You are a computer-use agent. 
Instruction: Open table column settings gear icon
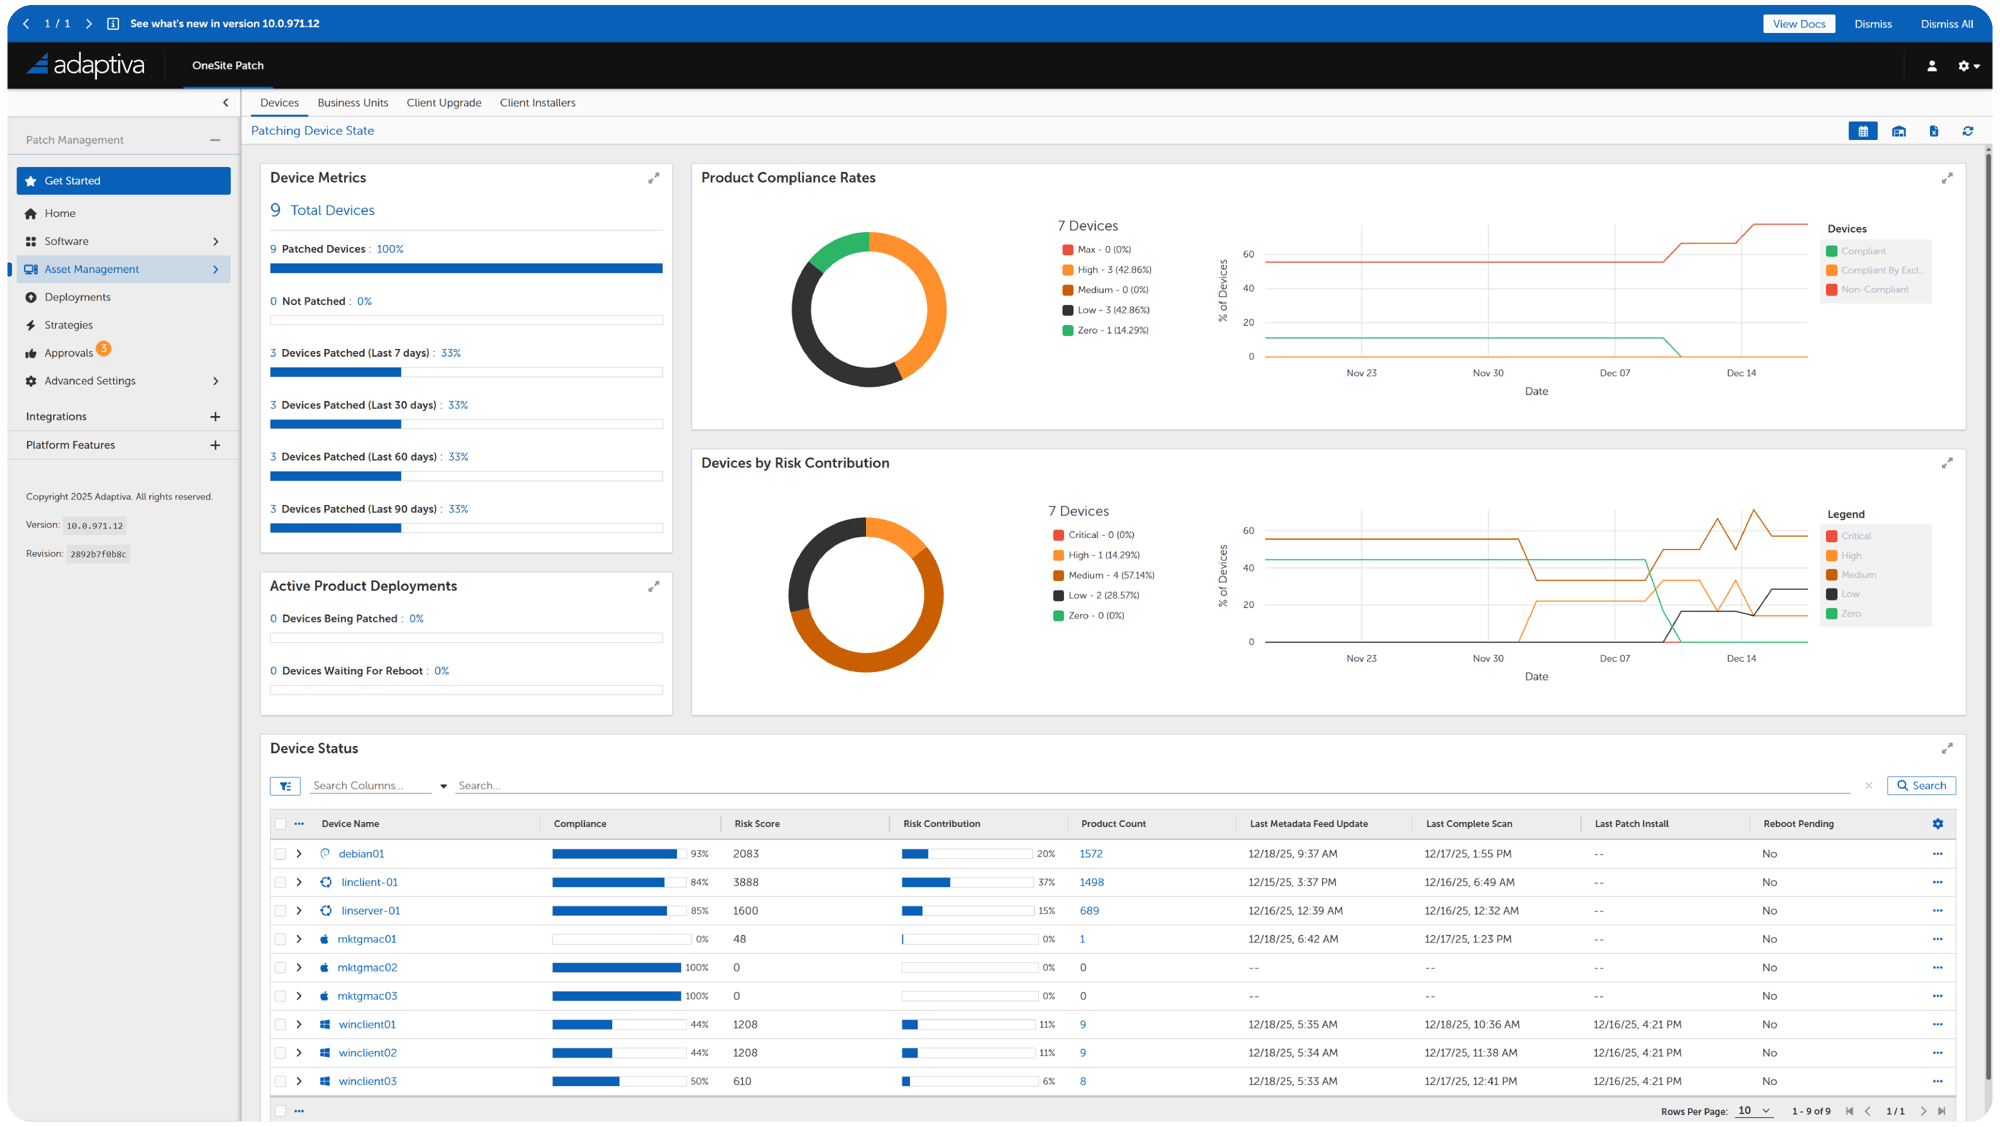1937,824
